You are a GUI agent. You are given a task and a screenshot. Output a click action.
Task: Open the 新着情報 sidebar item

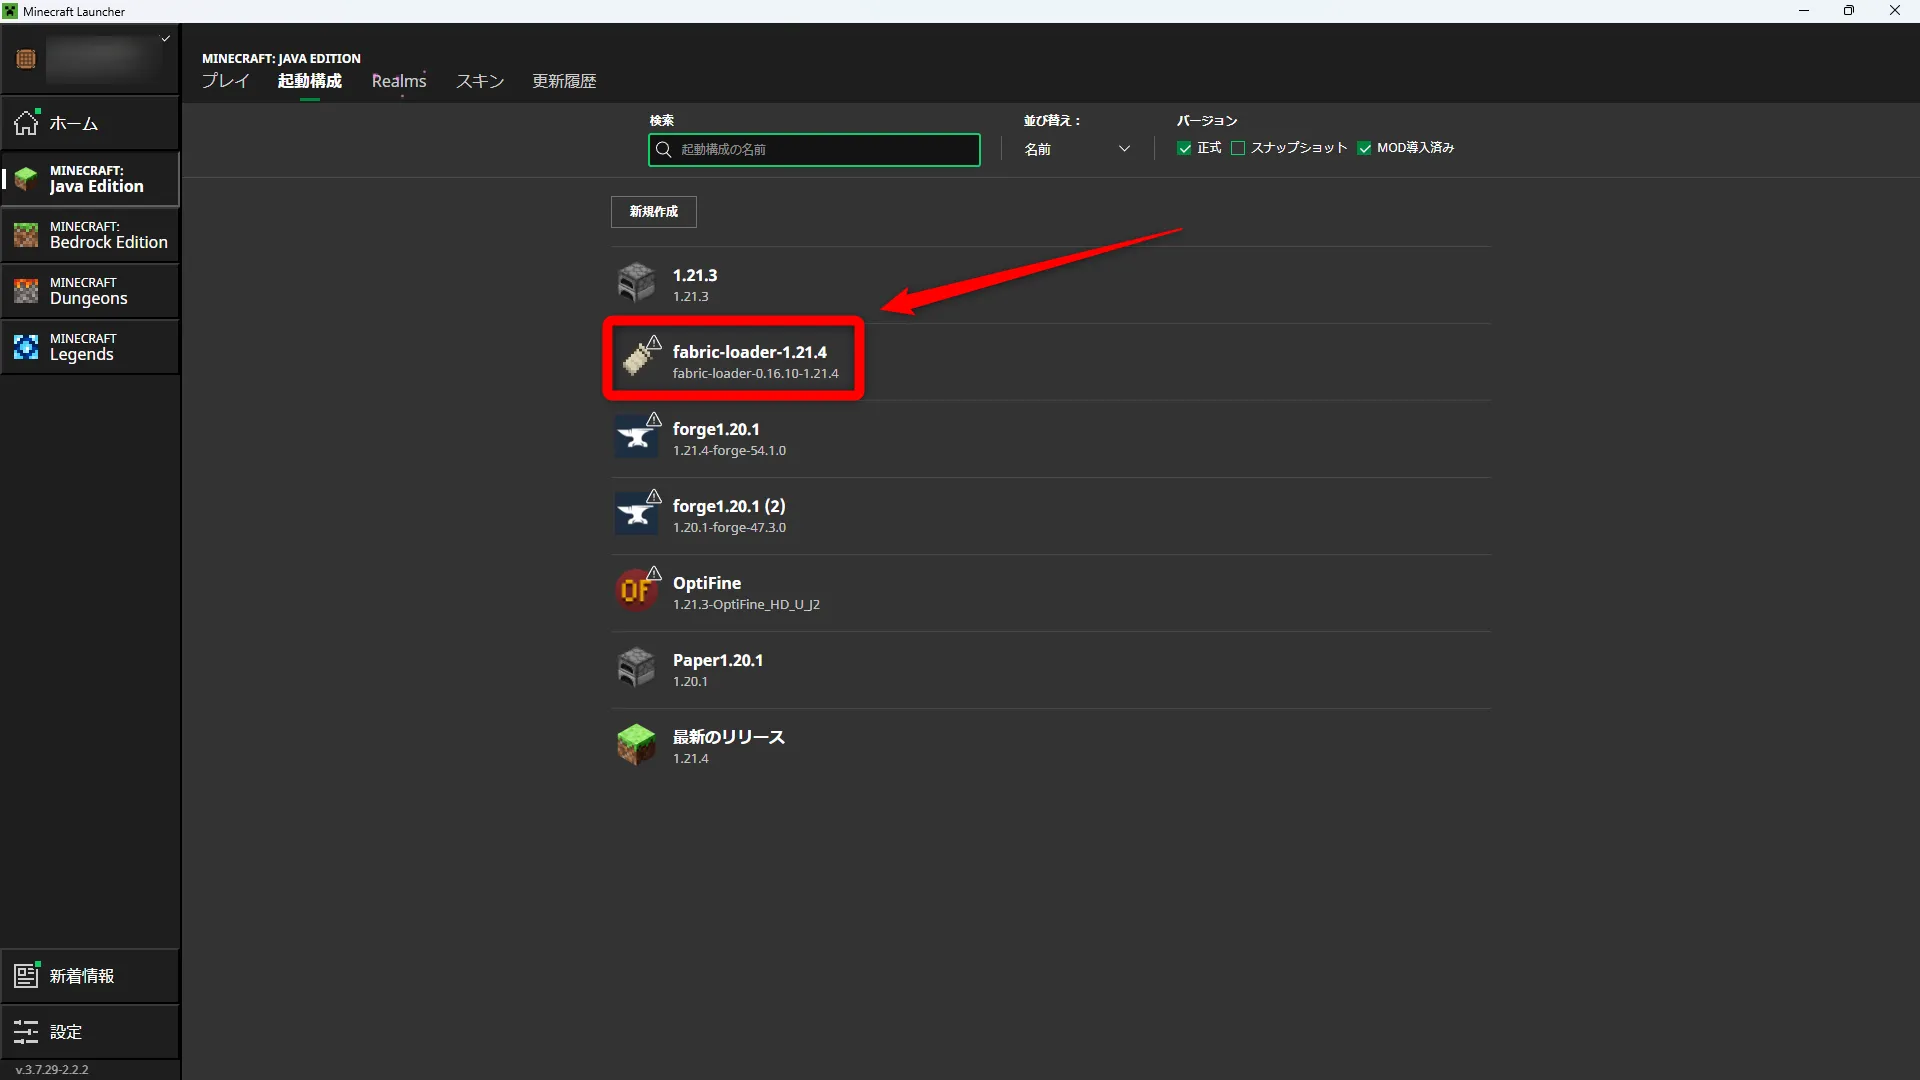[x=90, y=975]
